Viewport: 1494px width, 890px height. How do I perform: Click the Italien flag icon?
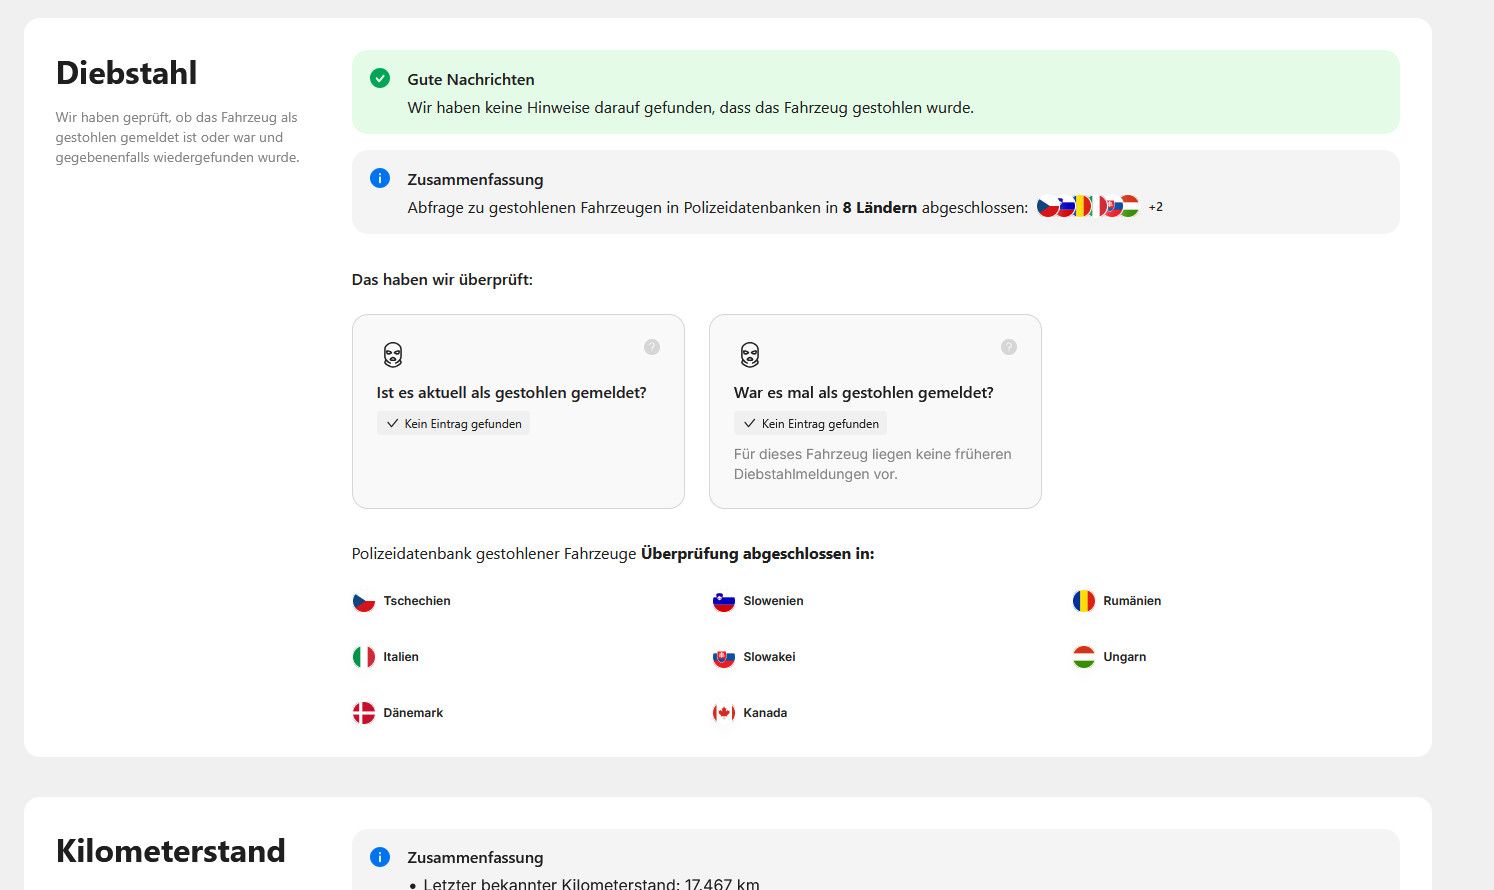(x=364, y=657)
